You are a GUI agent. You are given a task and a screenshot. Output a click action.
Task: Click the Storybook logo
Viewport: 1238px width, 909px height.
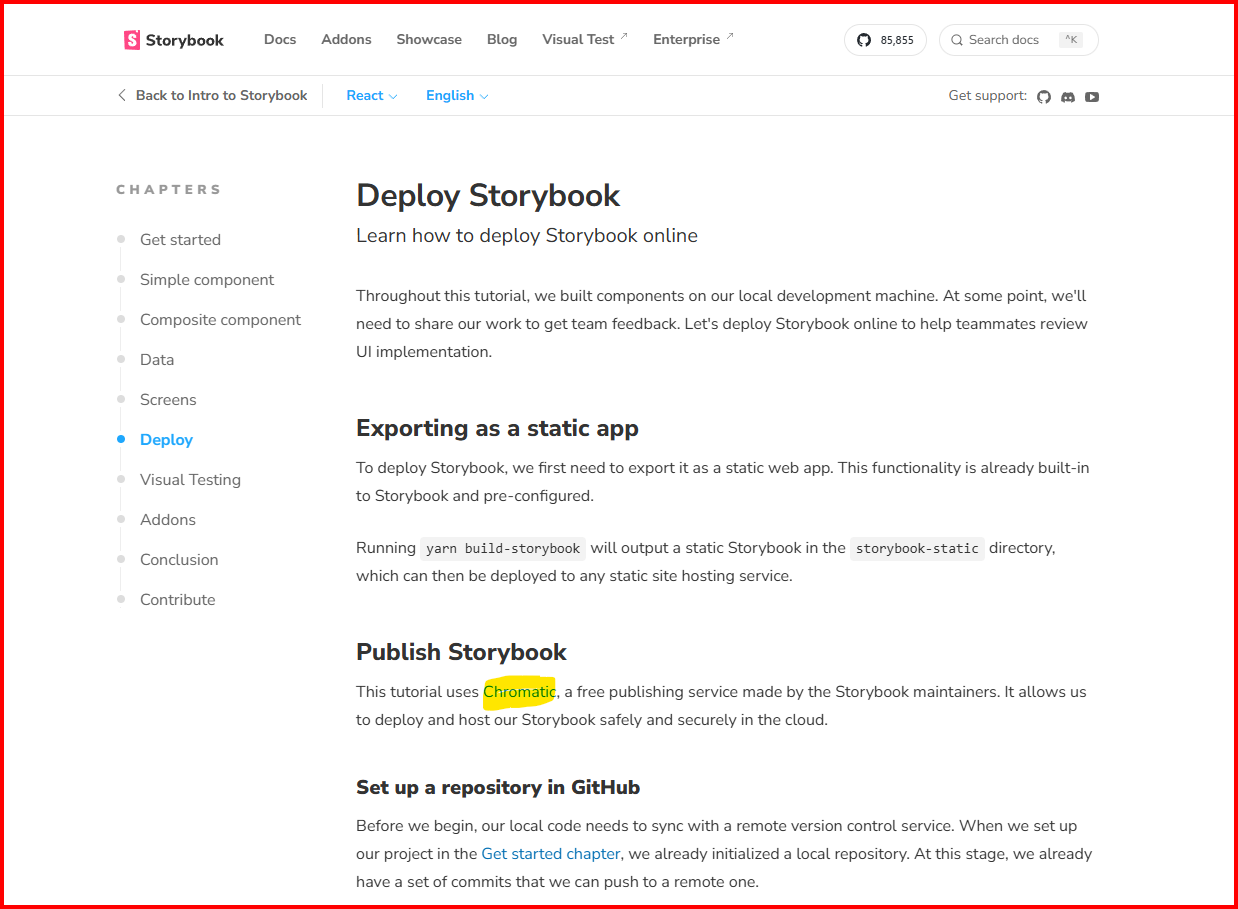[174, 40]
